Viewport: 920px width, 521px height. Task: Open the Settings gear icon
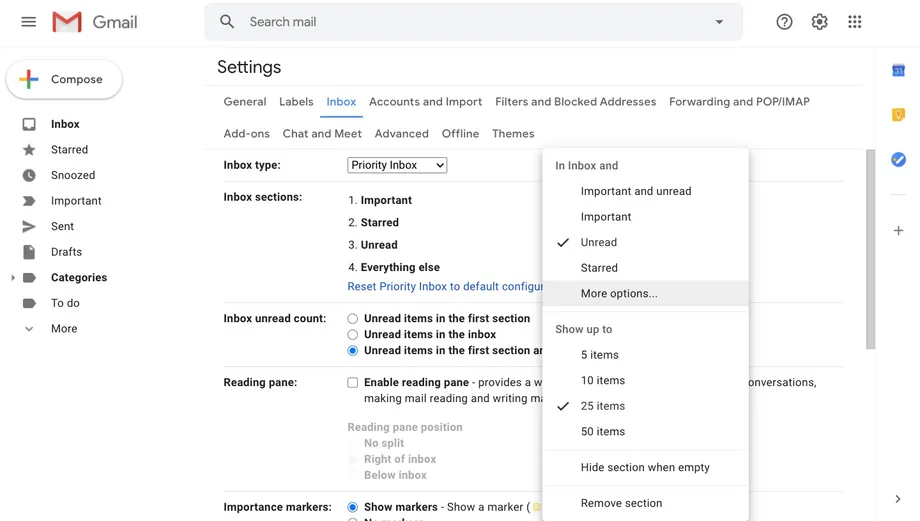[x=819, y=22]
